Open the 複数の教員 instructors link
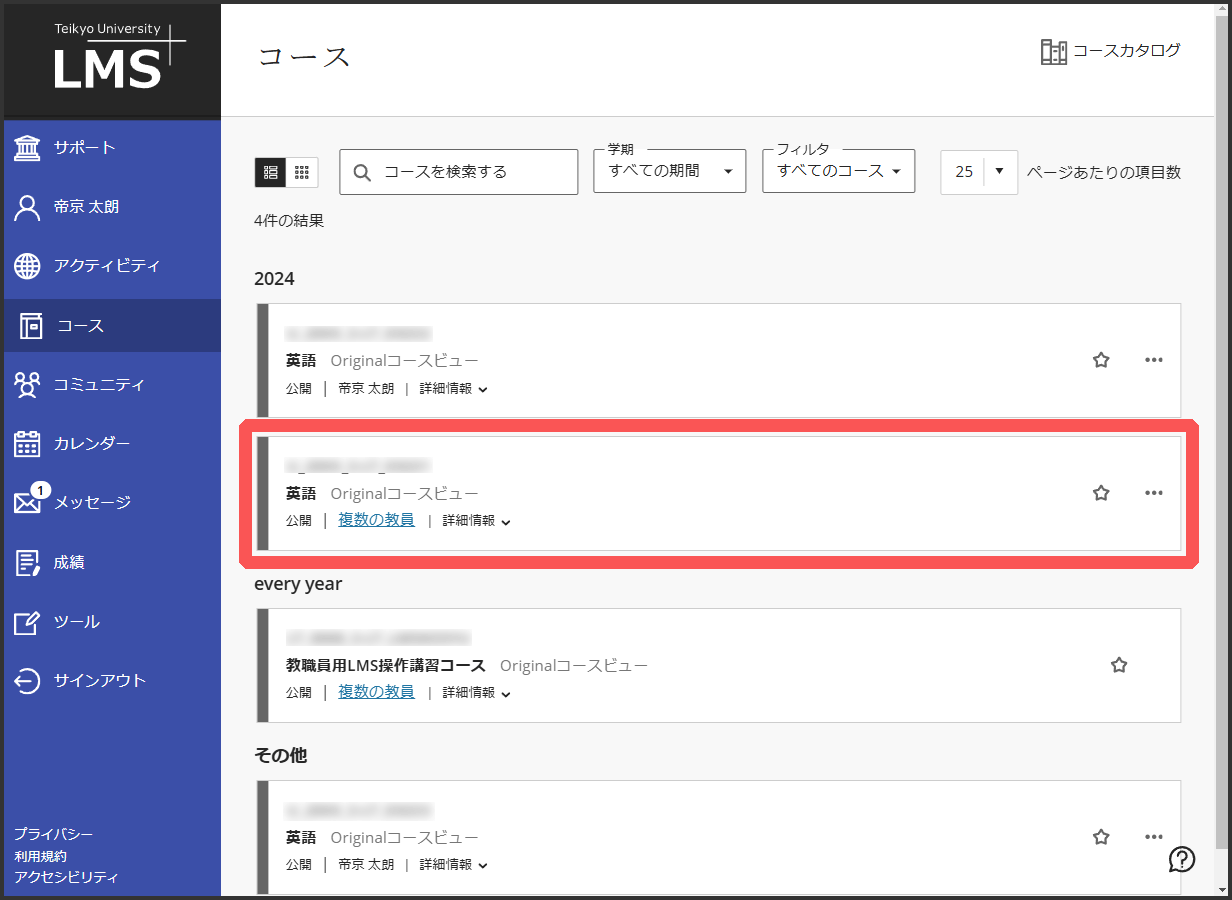The width and height of the screenshot is (1232, 900). point(375,520)
